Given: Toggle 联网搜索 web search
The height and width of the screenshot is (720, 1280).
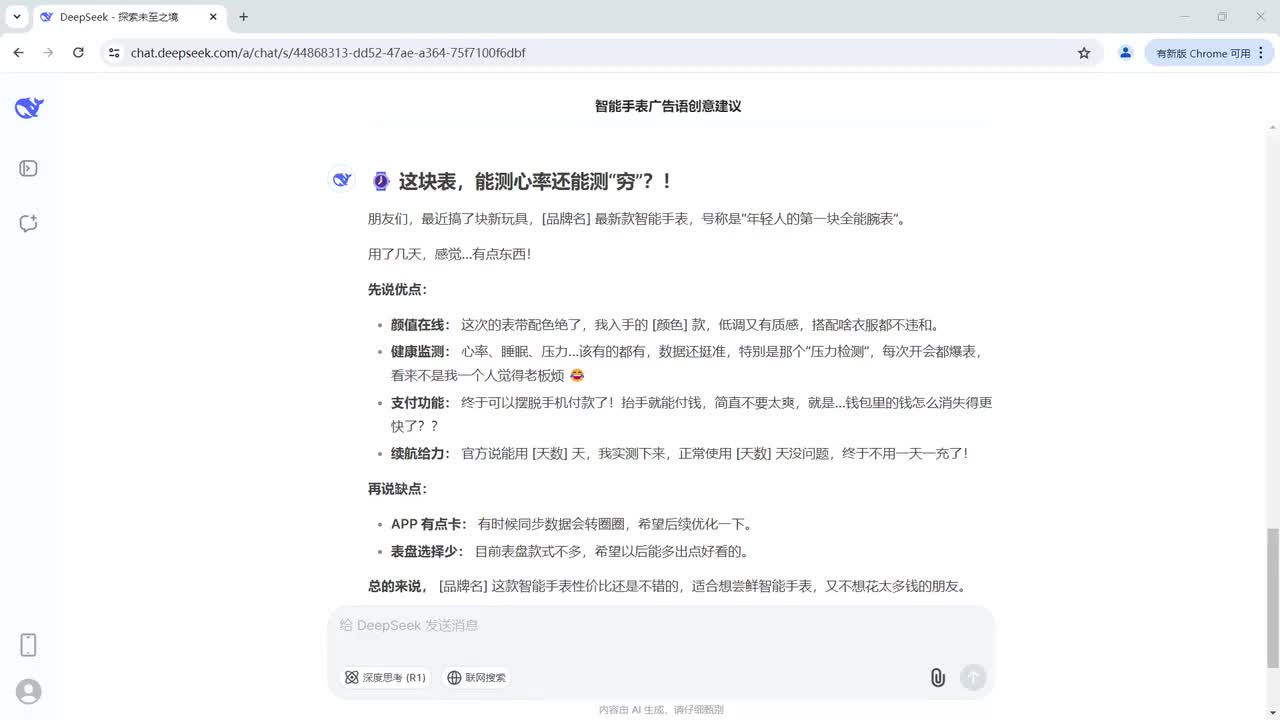Looking at the screenshot, I should click(x=476, y=677).
